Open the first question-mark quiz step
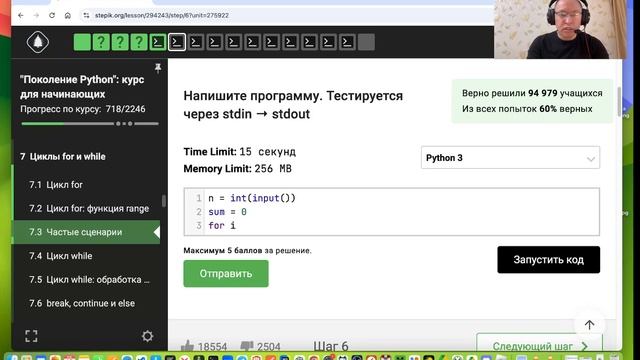 coord(101,42)
